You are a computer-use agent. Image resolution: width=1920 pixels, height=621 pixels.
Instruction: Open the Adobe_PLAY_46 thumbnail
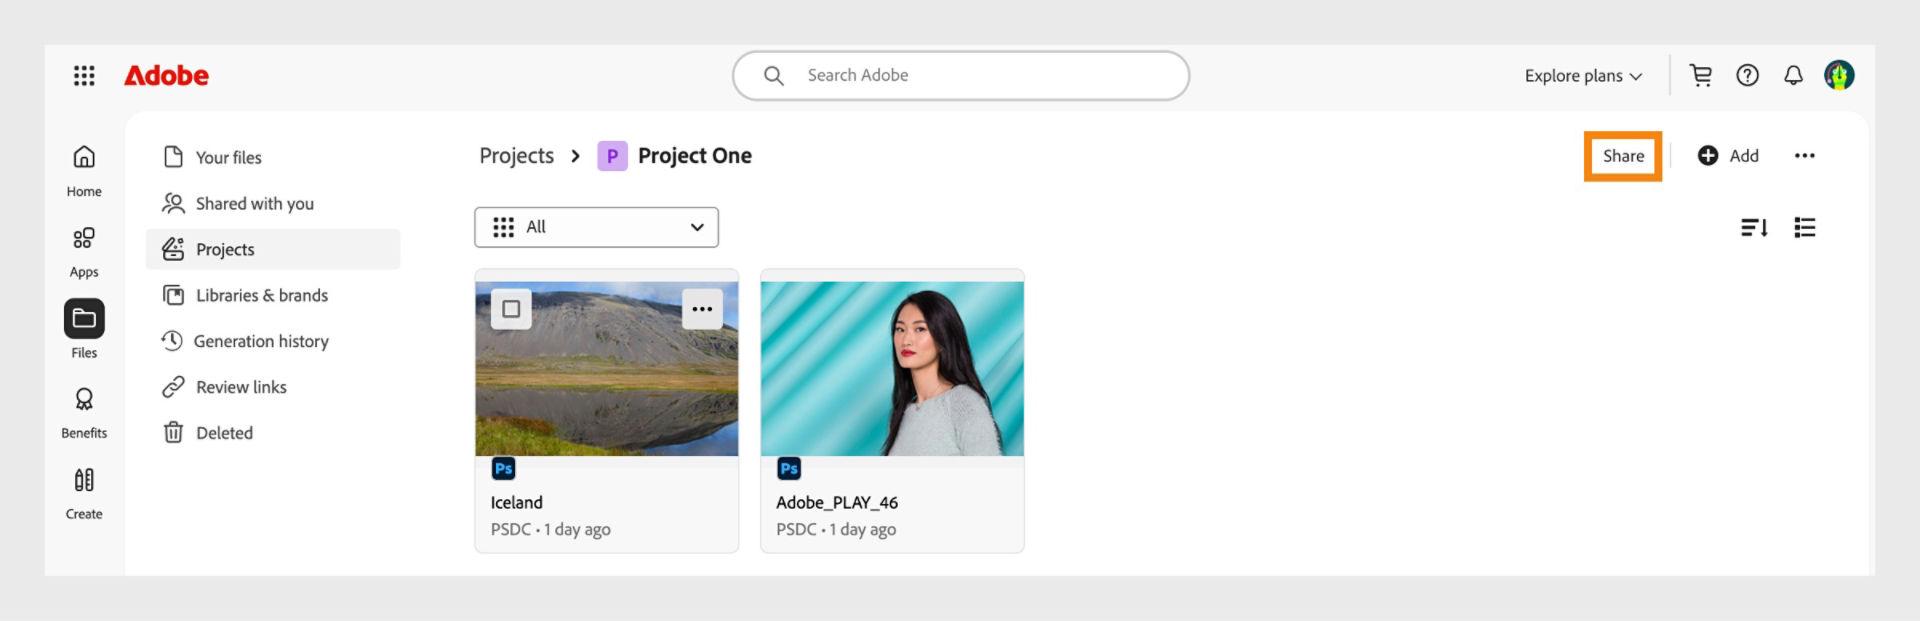pyautogui.click(x=891, y=367)
